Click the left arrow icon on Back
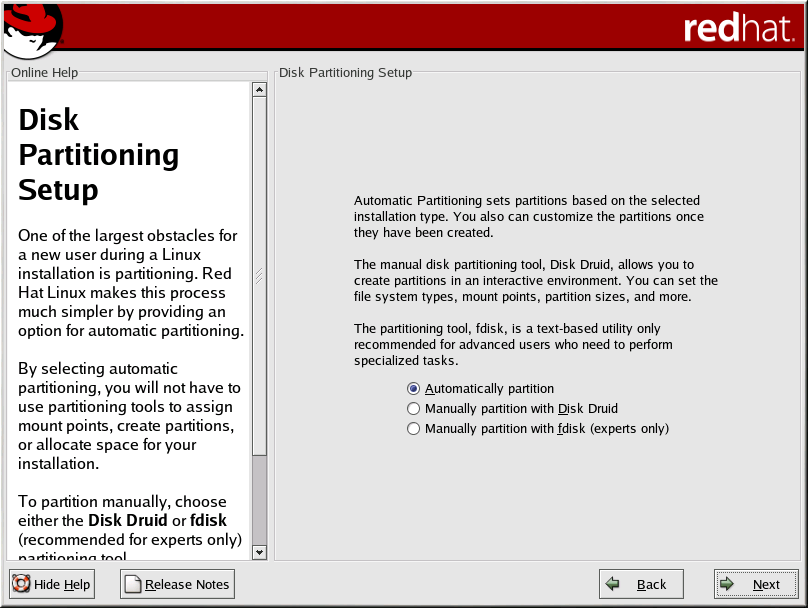This screenshot has width=808, height=608. pos(613,584)
